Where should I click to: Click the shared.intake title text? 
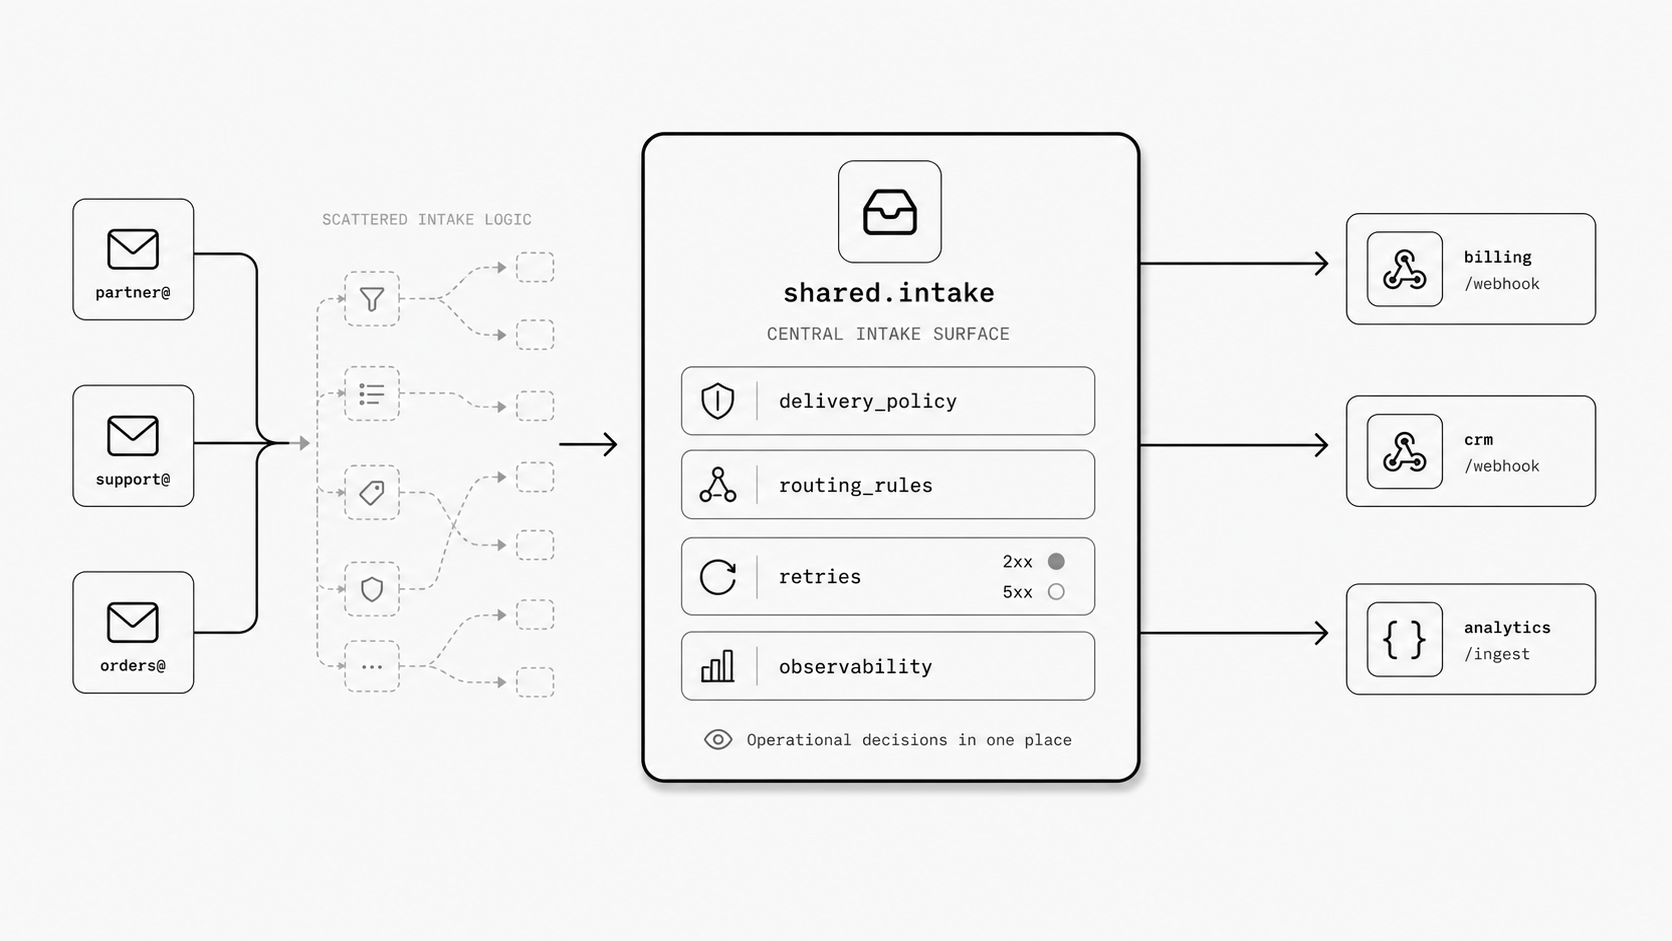pos(889,293)
